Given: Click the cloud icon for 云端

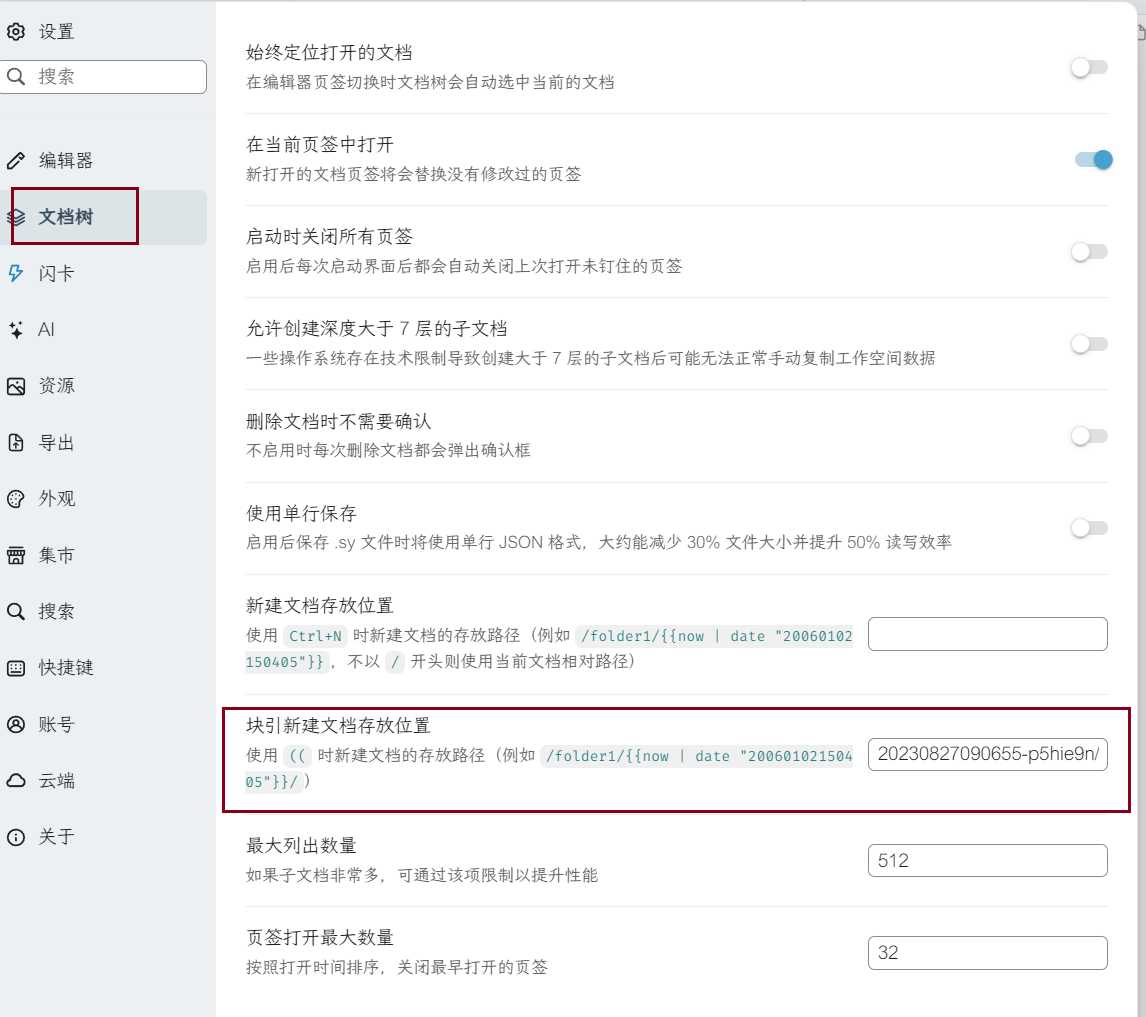Looking at the screenshot, I should pos(16,780).
